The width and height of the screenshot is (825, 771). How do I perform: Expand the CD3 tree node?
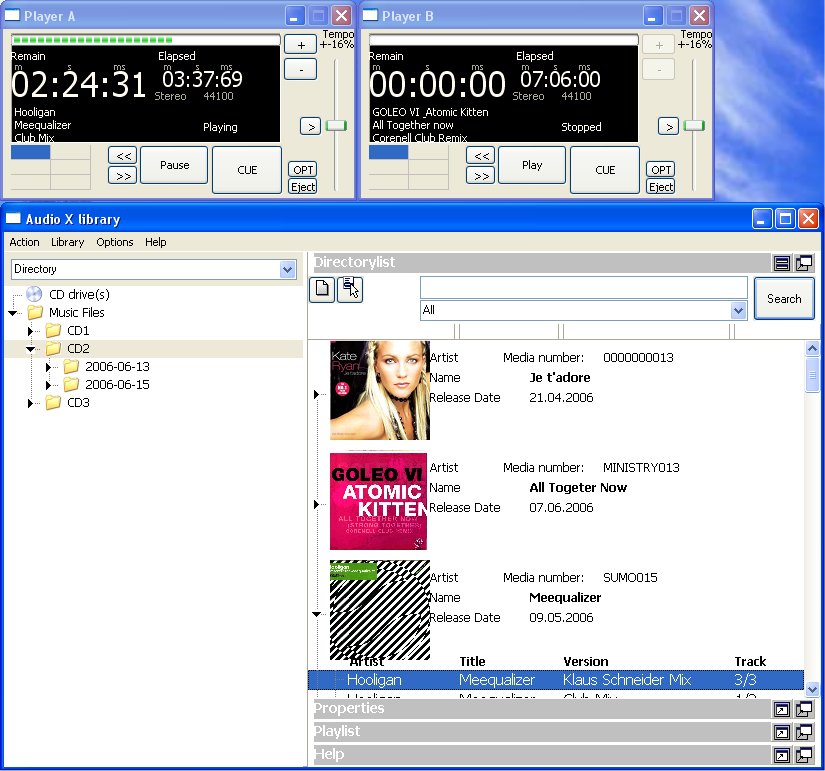click(31, 403)
